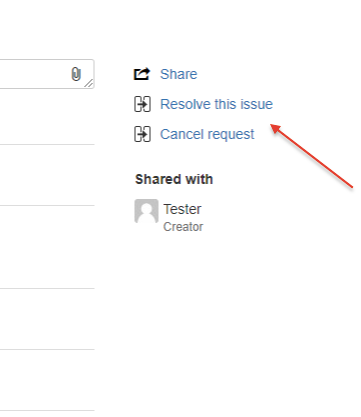Focus the comment text box
The width and height of the screenshot is (361, 417).
(47, 74)
